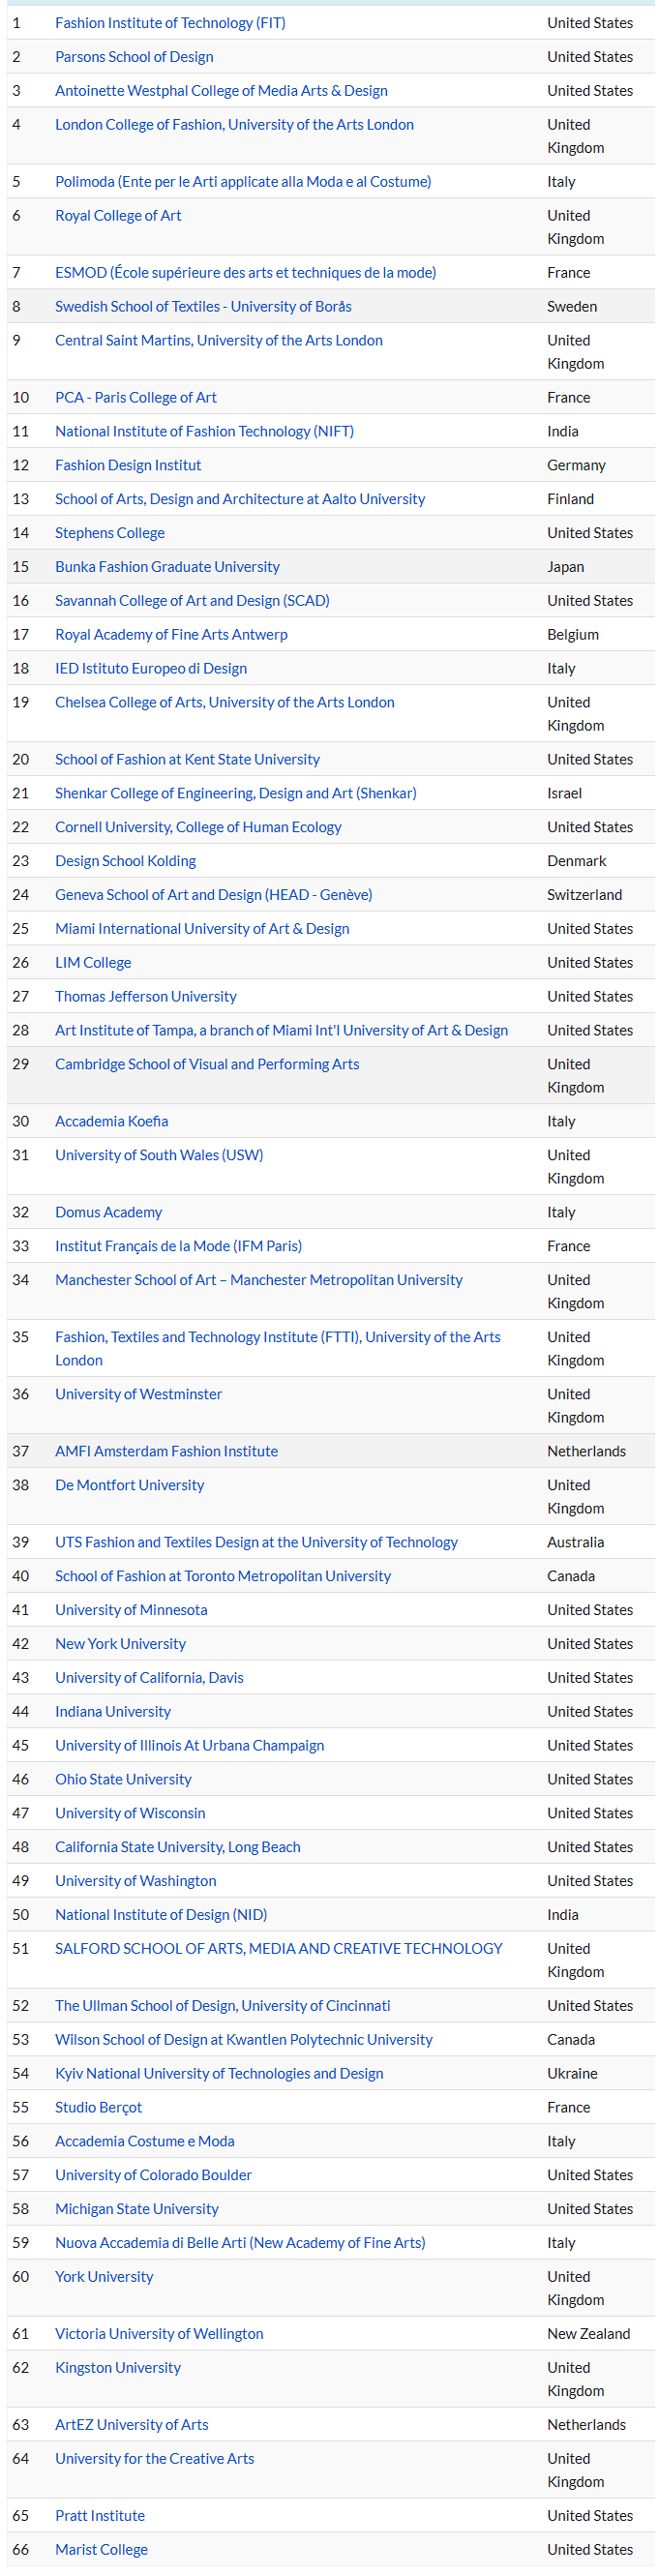The height and width of the screenshot is (2576, 659).
Task: Open Fashion Institute of Technology (FIT) link
Action: pos(170,23)
